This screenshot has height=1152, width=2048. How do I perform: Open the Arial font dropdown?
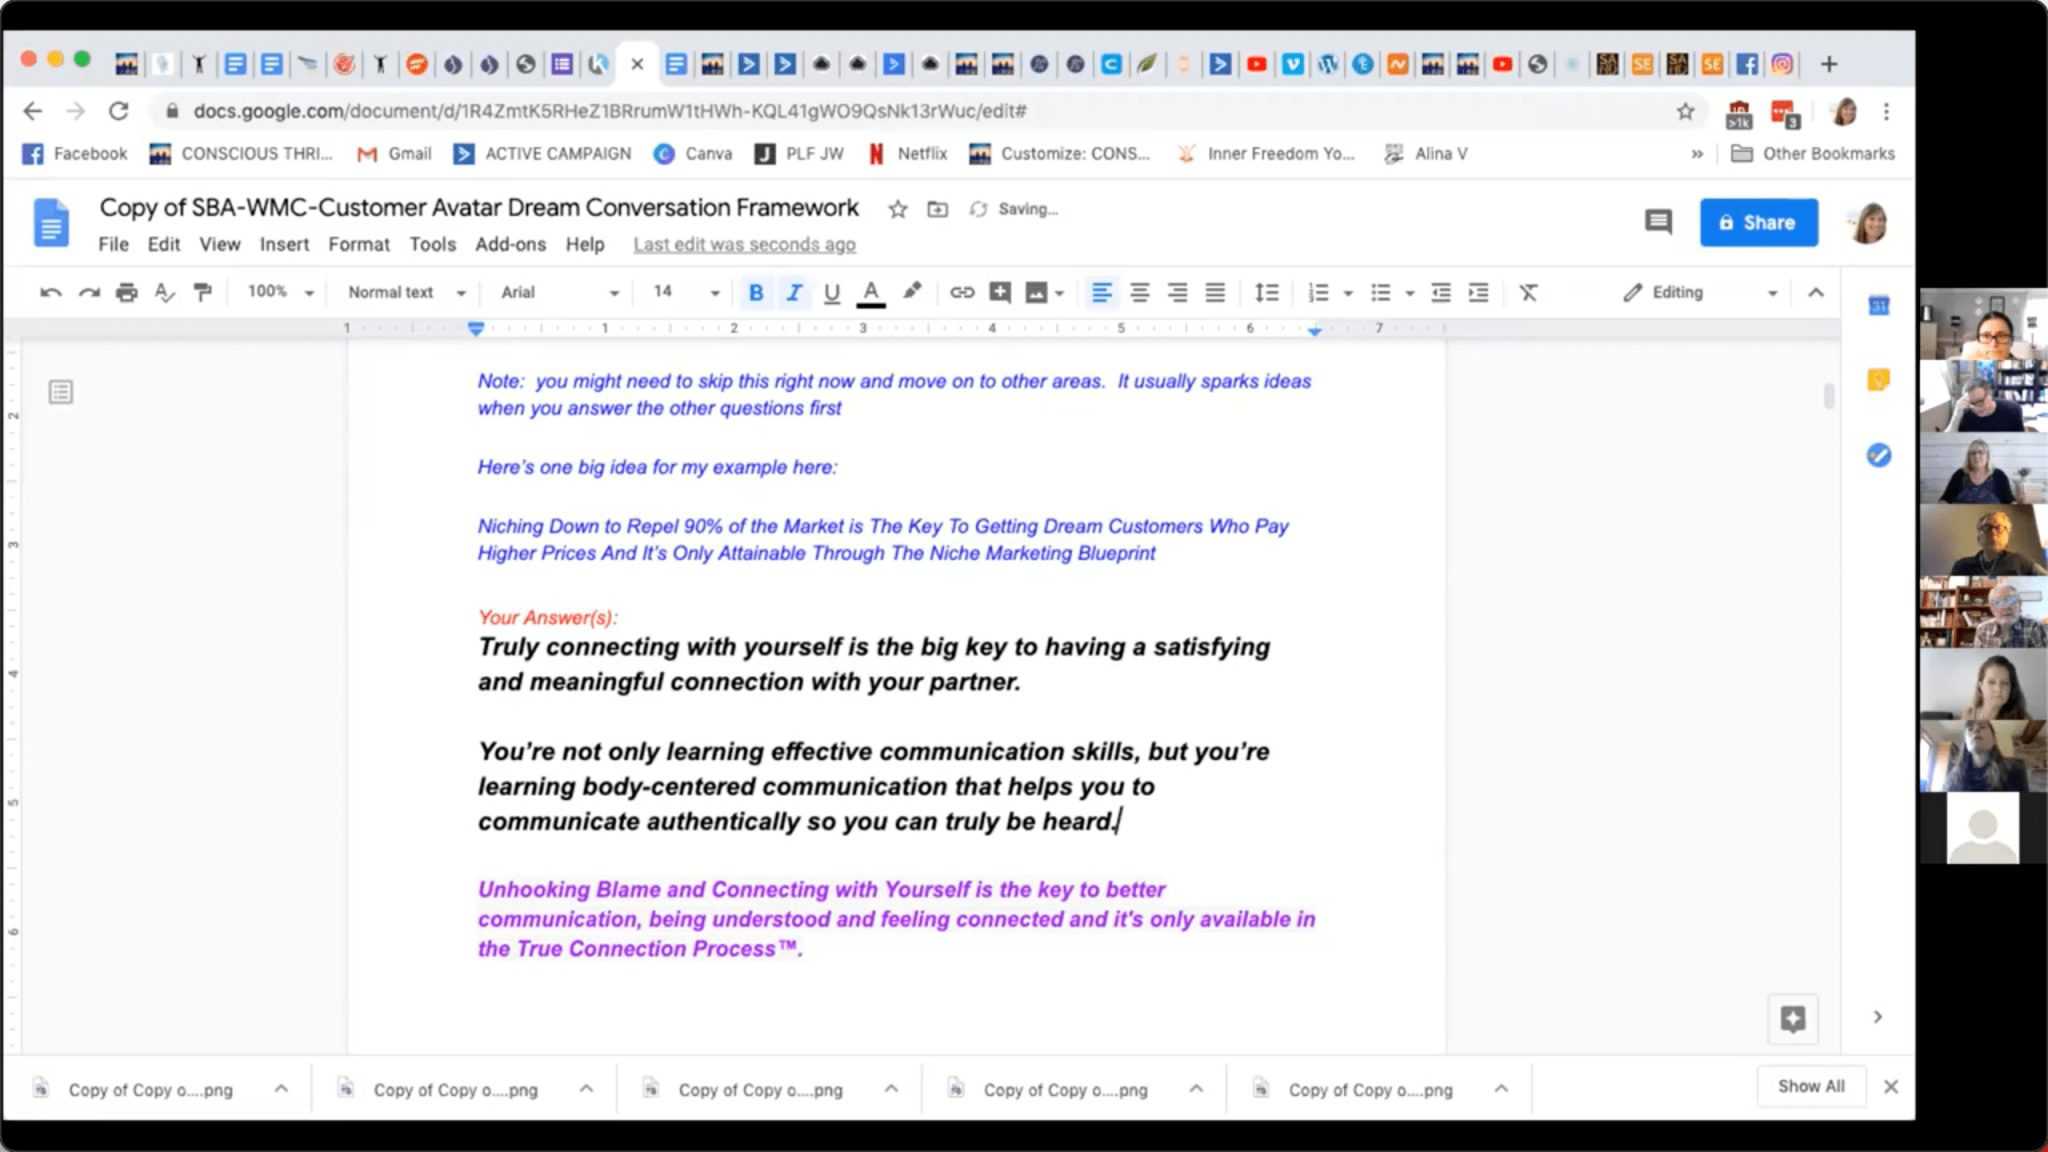coord(560,292)
